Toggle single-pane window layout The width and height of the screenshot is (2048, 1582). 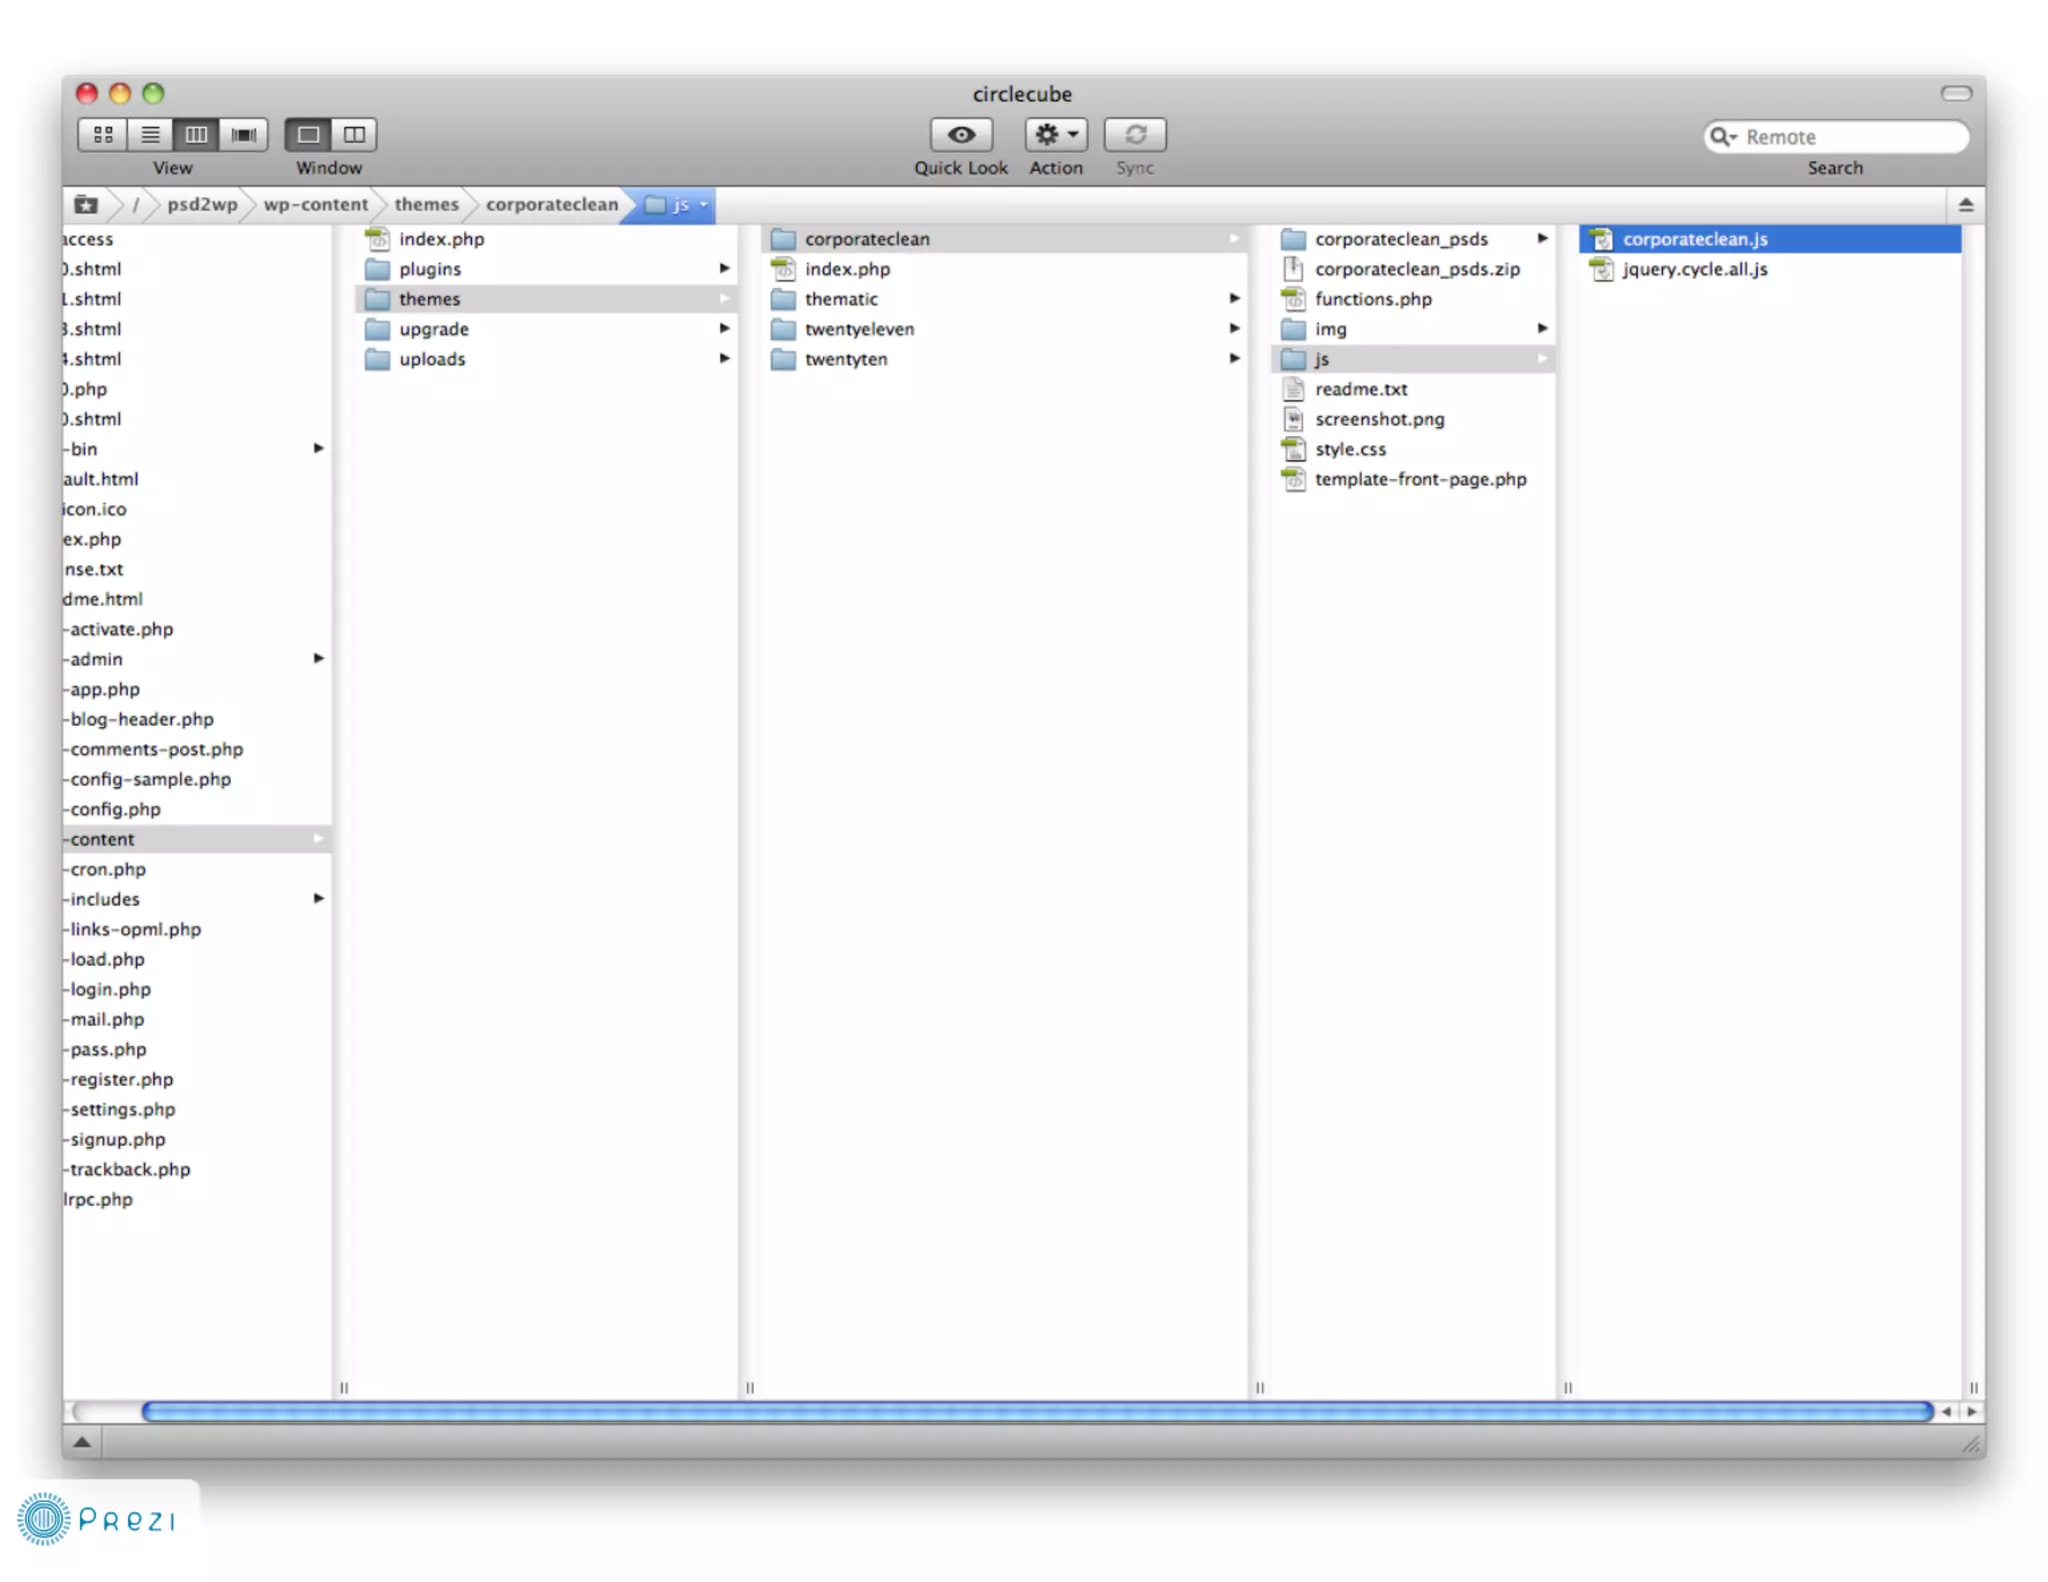[x=308, y=134]
